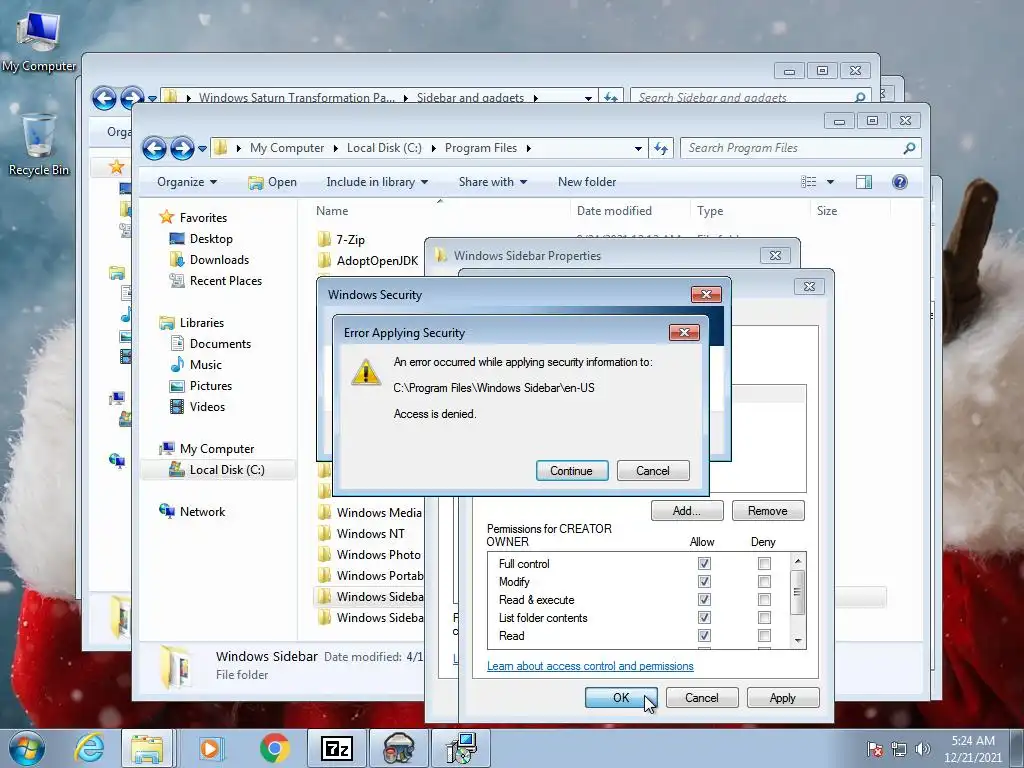Toggle Deny List folder contents checkbox
1024x768 pixels.
click(764, 618)
